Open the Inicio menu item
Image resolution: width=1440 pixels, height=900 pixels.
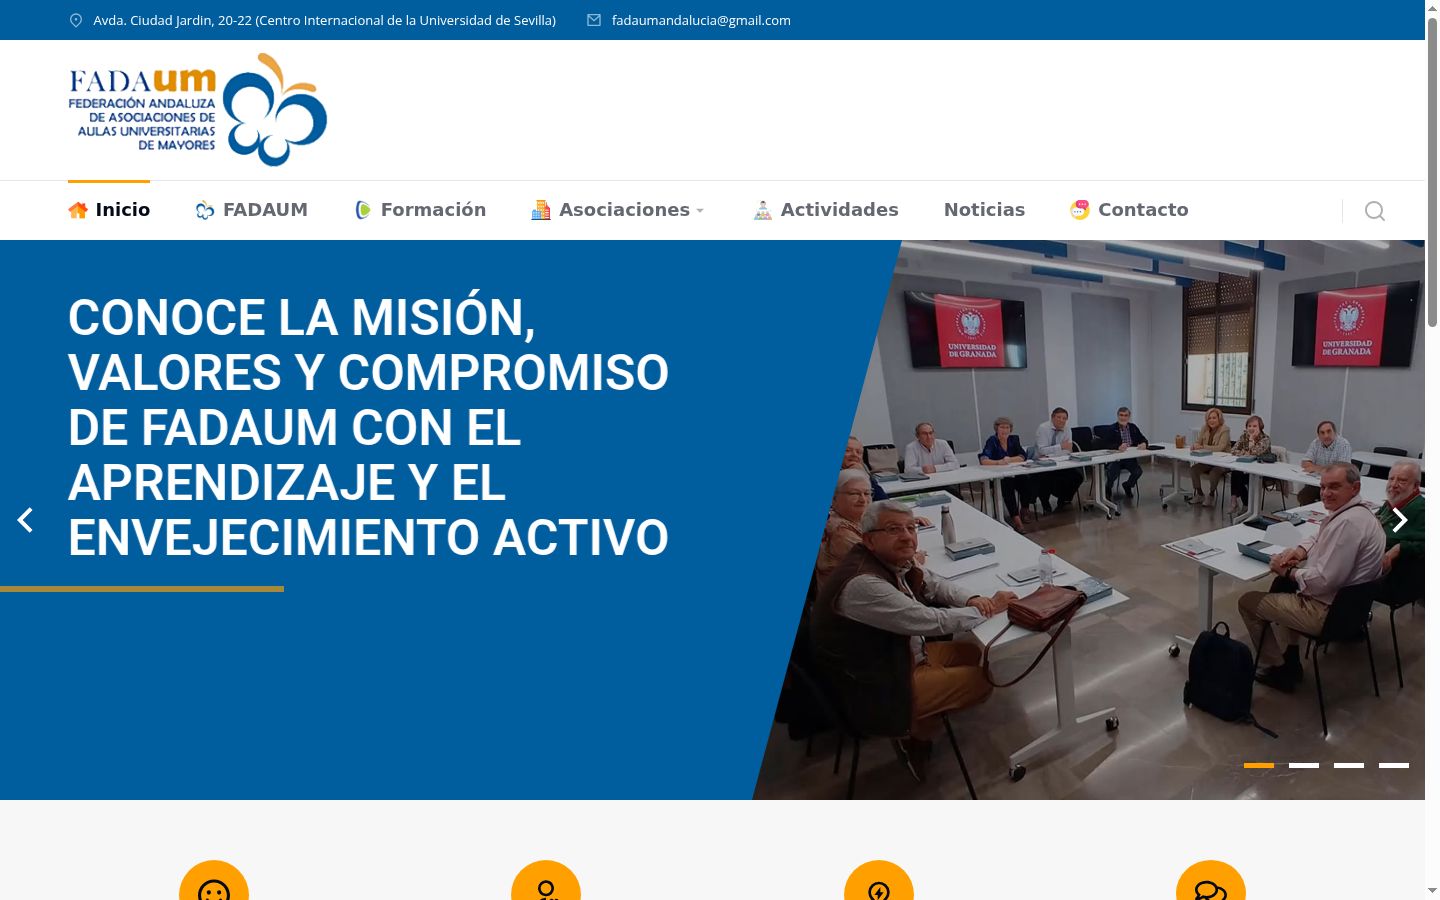(109, 210)
